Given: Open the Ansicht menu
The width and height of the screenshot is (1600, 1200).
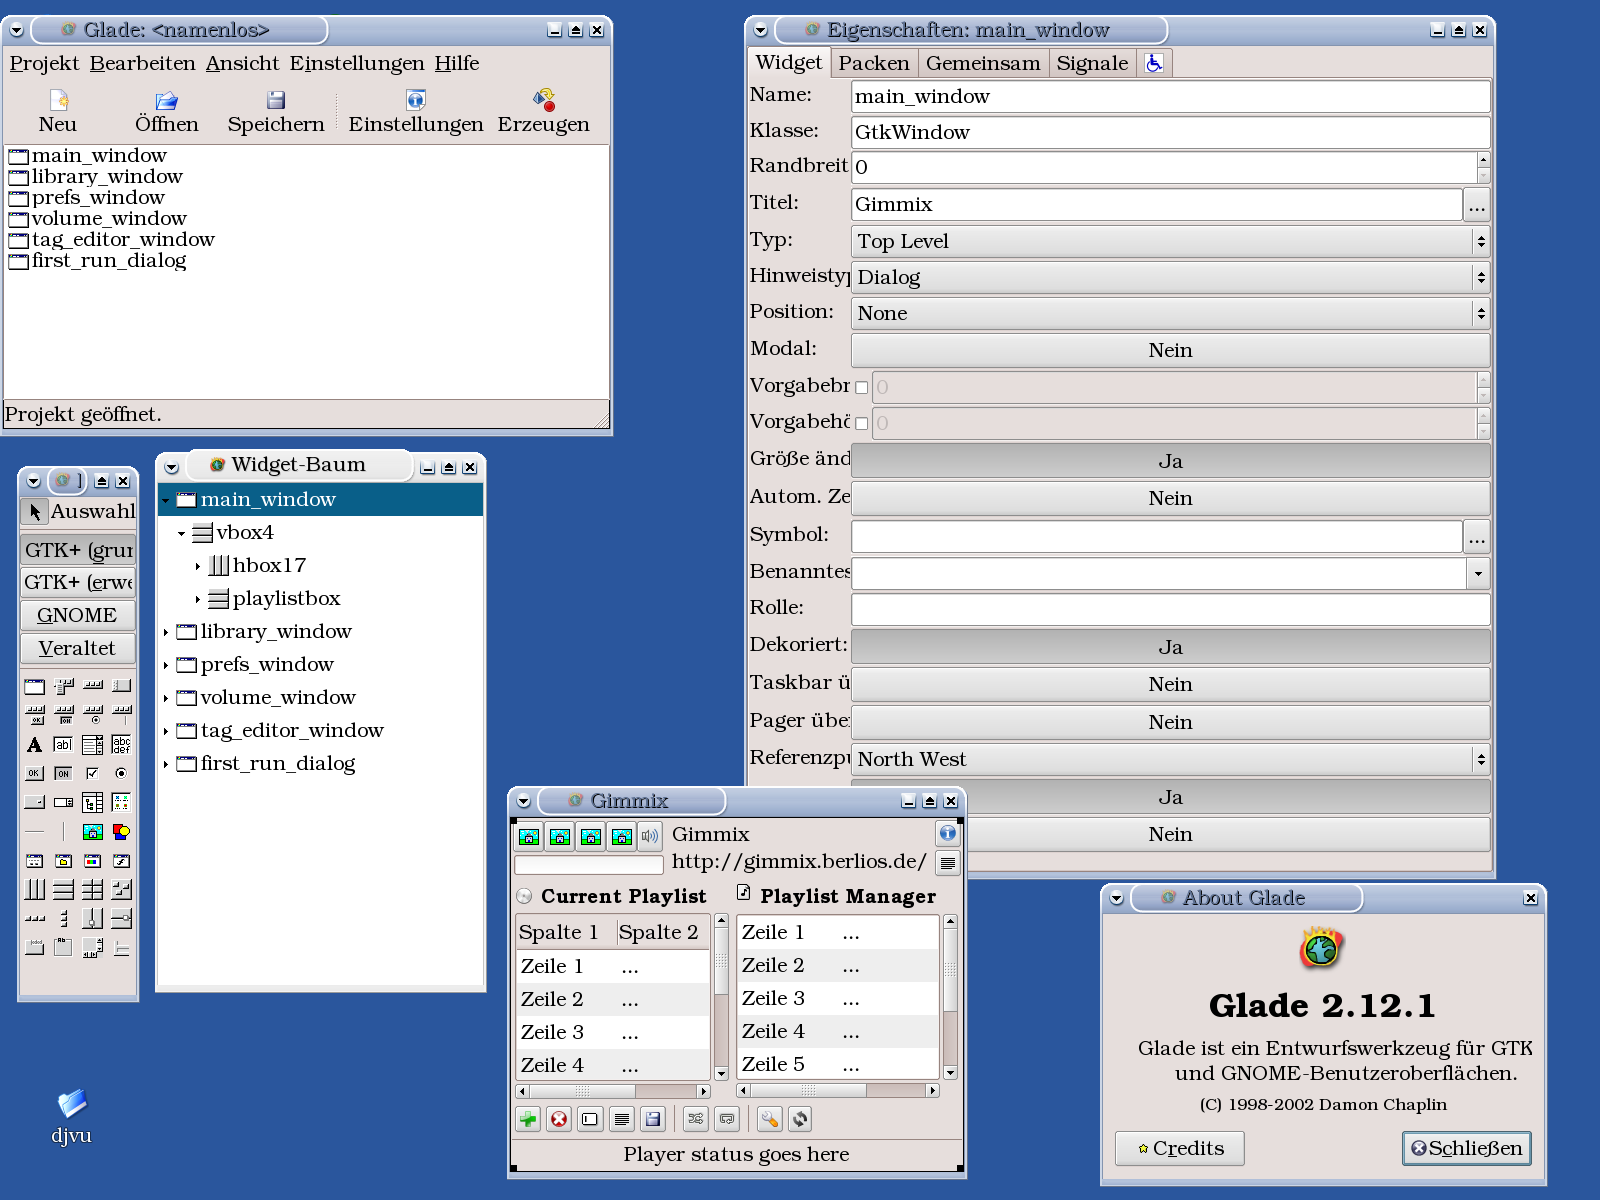Looking at the screenshot, I should click(243, 63).
